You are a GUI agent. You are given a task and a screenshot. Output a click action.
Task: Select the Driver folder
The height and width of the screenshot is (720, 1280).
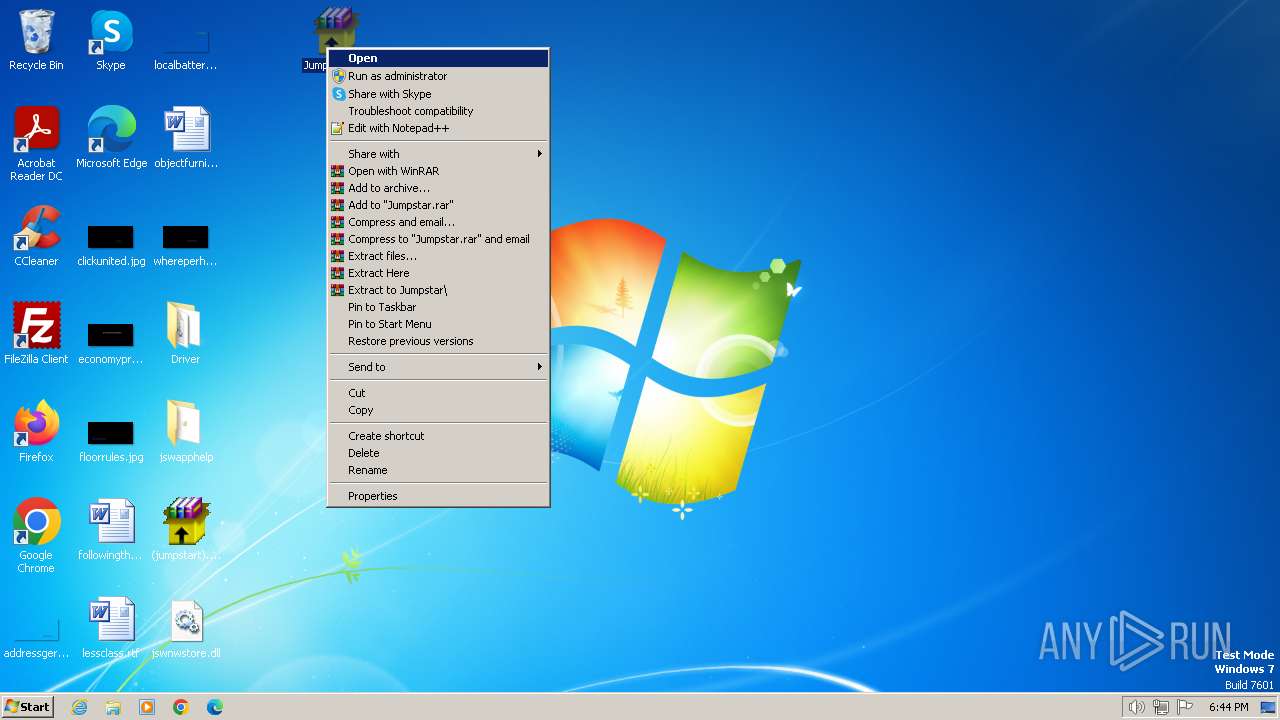185,334
